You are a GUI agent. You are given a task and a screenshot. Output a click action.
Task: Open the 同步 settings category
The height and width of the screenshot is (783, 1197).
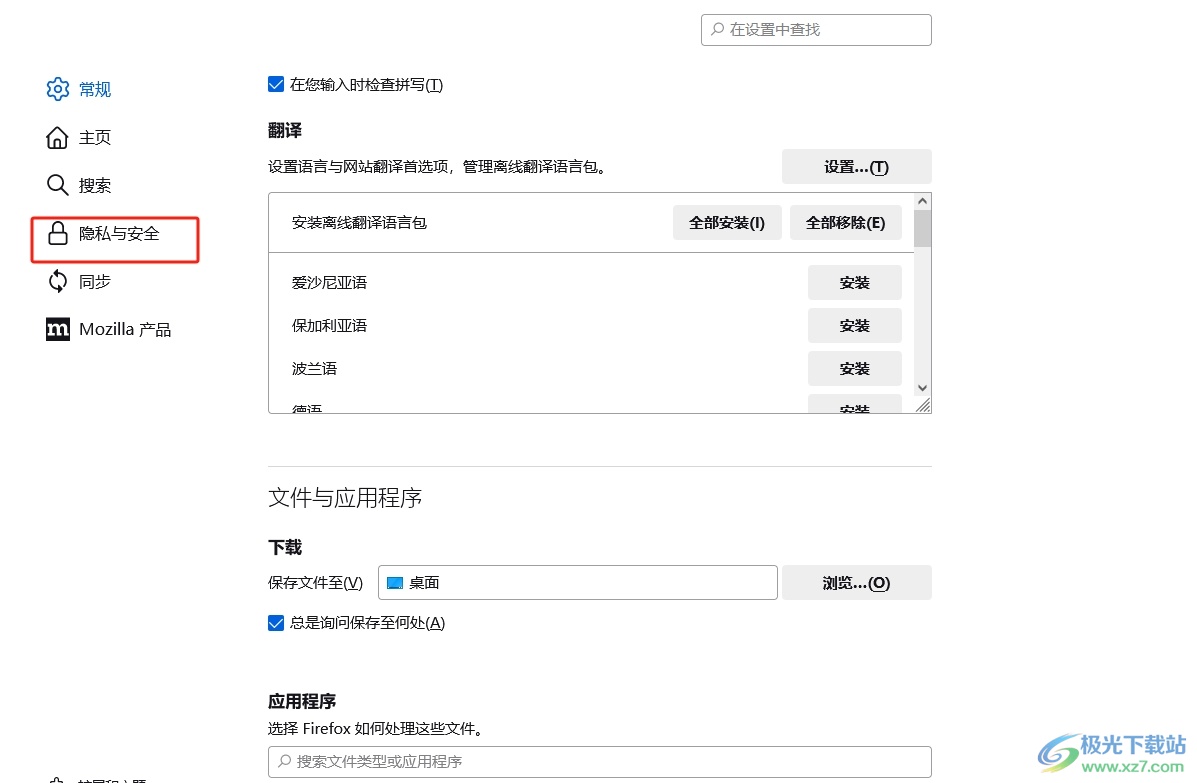pos(94,282)
